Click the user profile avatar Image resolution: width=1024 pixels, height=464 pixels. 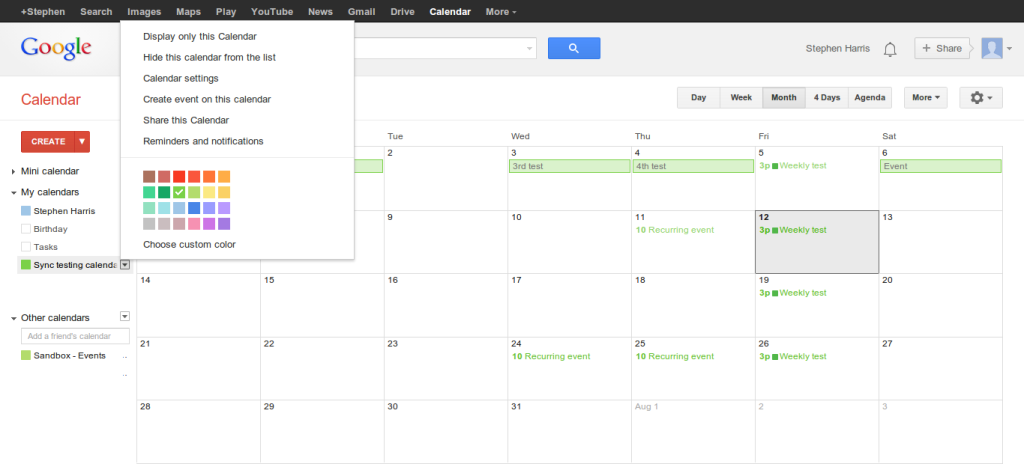992,48
